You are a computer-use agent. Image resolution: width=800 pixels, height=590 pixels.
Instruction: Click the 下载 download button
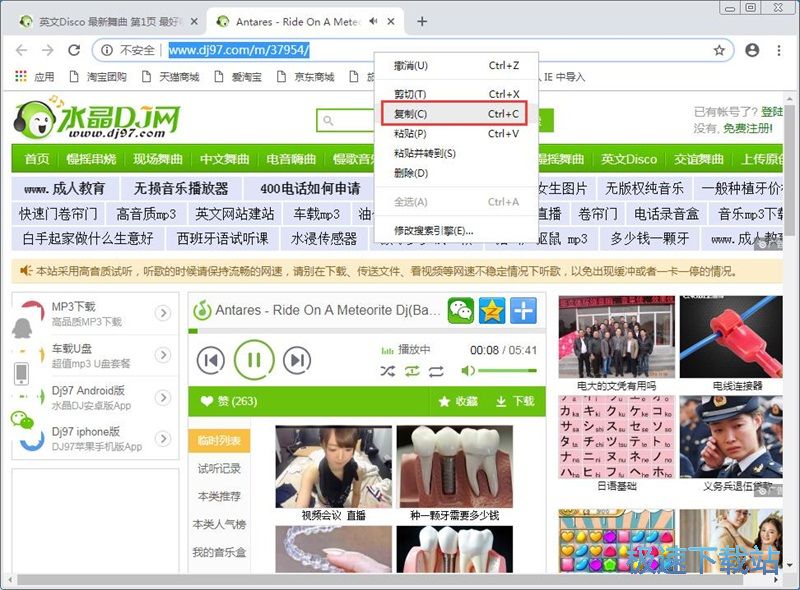pyautogui.click(x=515, y=401)
